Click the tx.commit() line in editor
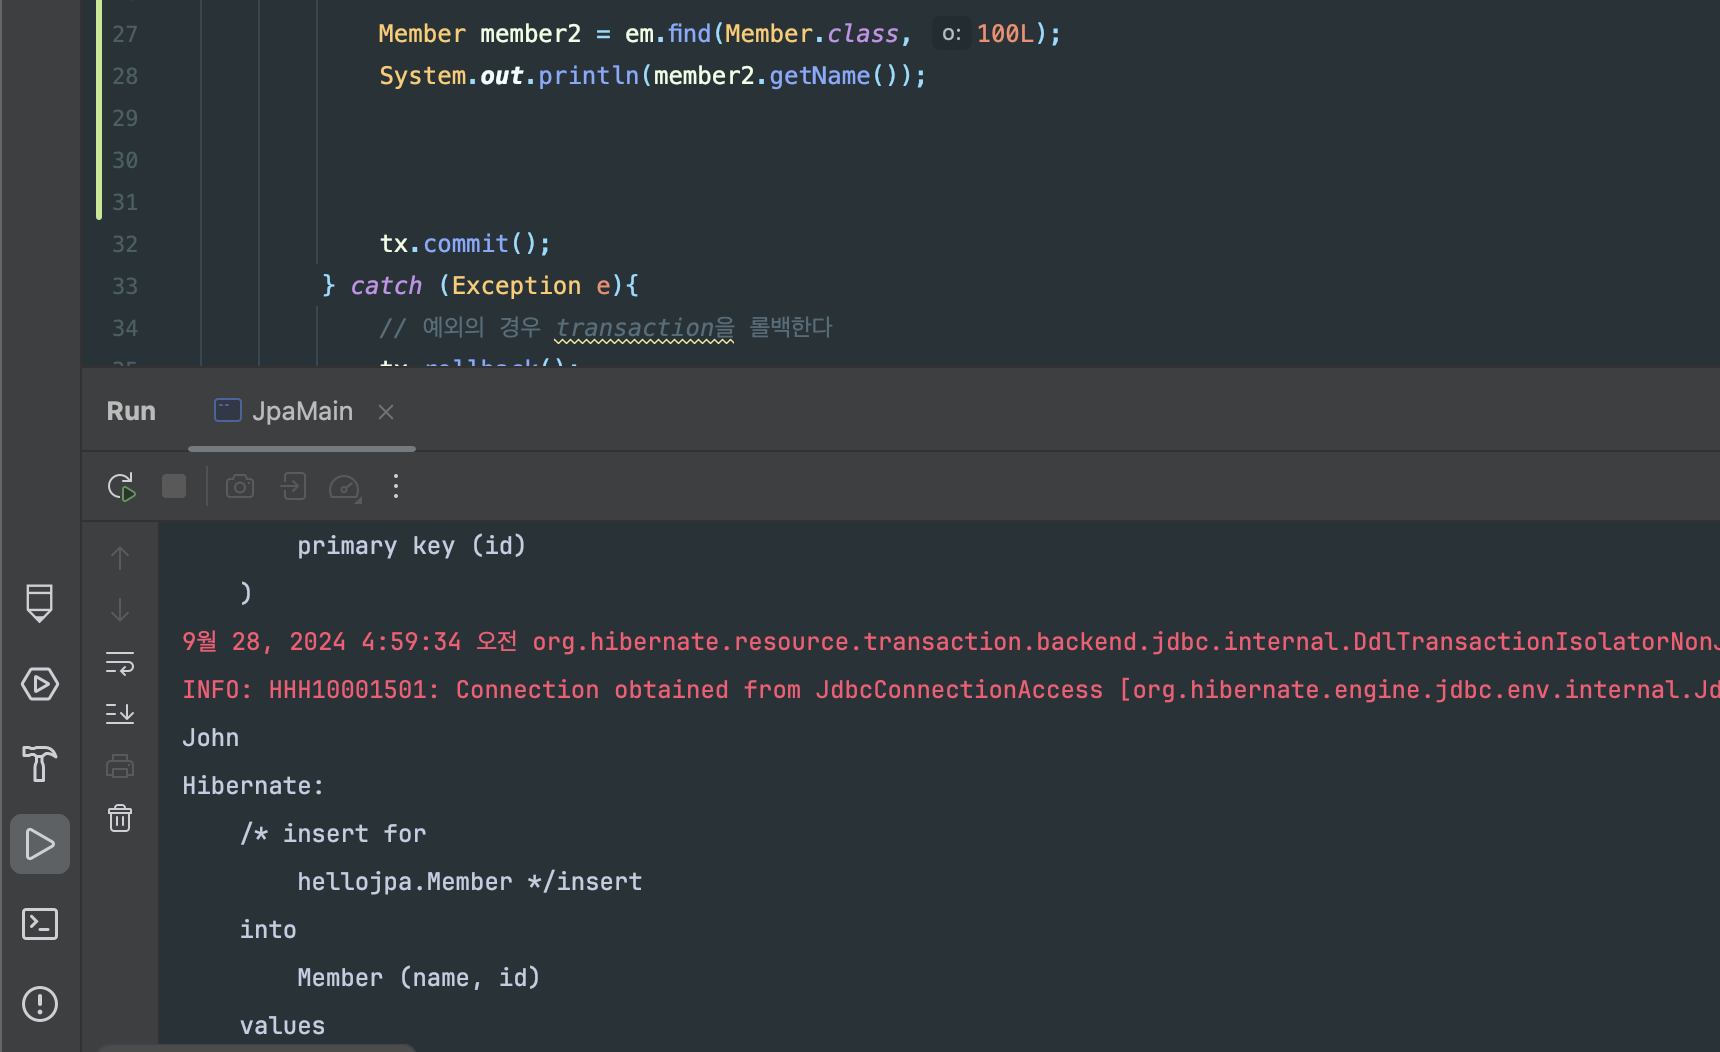1720x1052 pixels. 464,244
